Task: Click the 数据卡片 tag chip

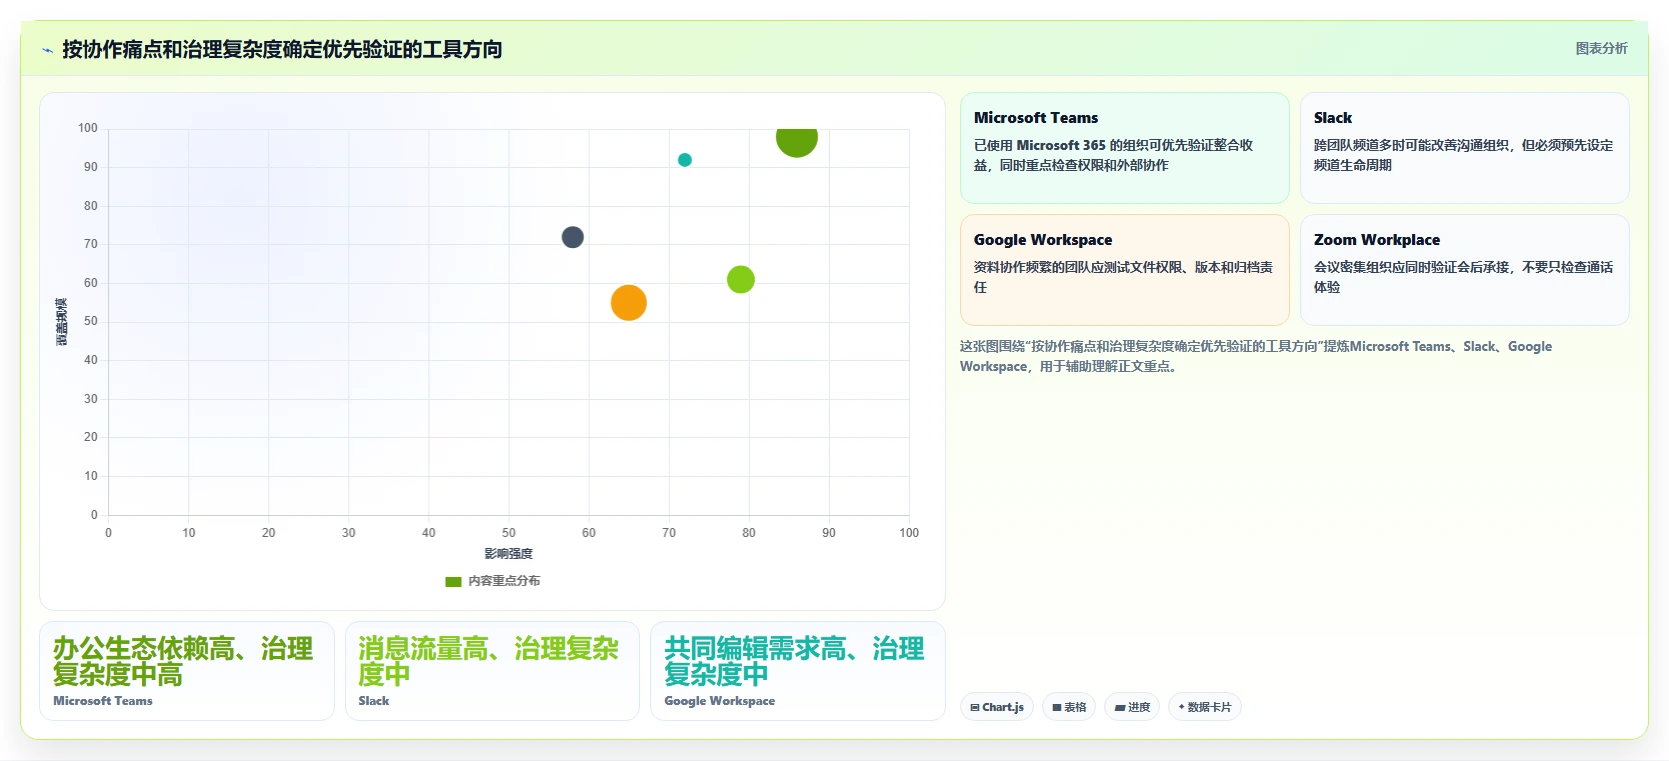Action: 1205,707
